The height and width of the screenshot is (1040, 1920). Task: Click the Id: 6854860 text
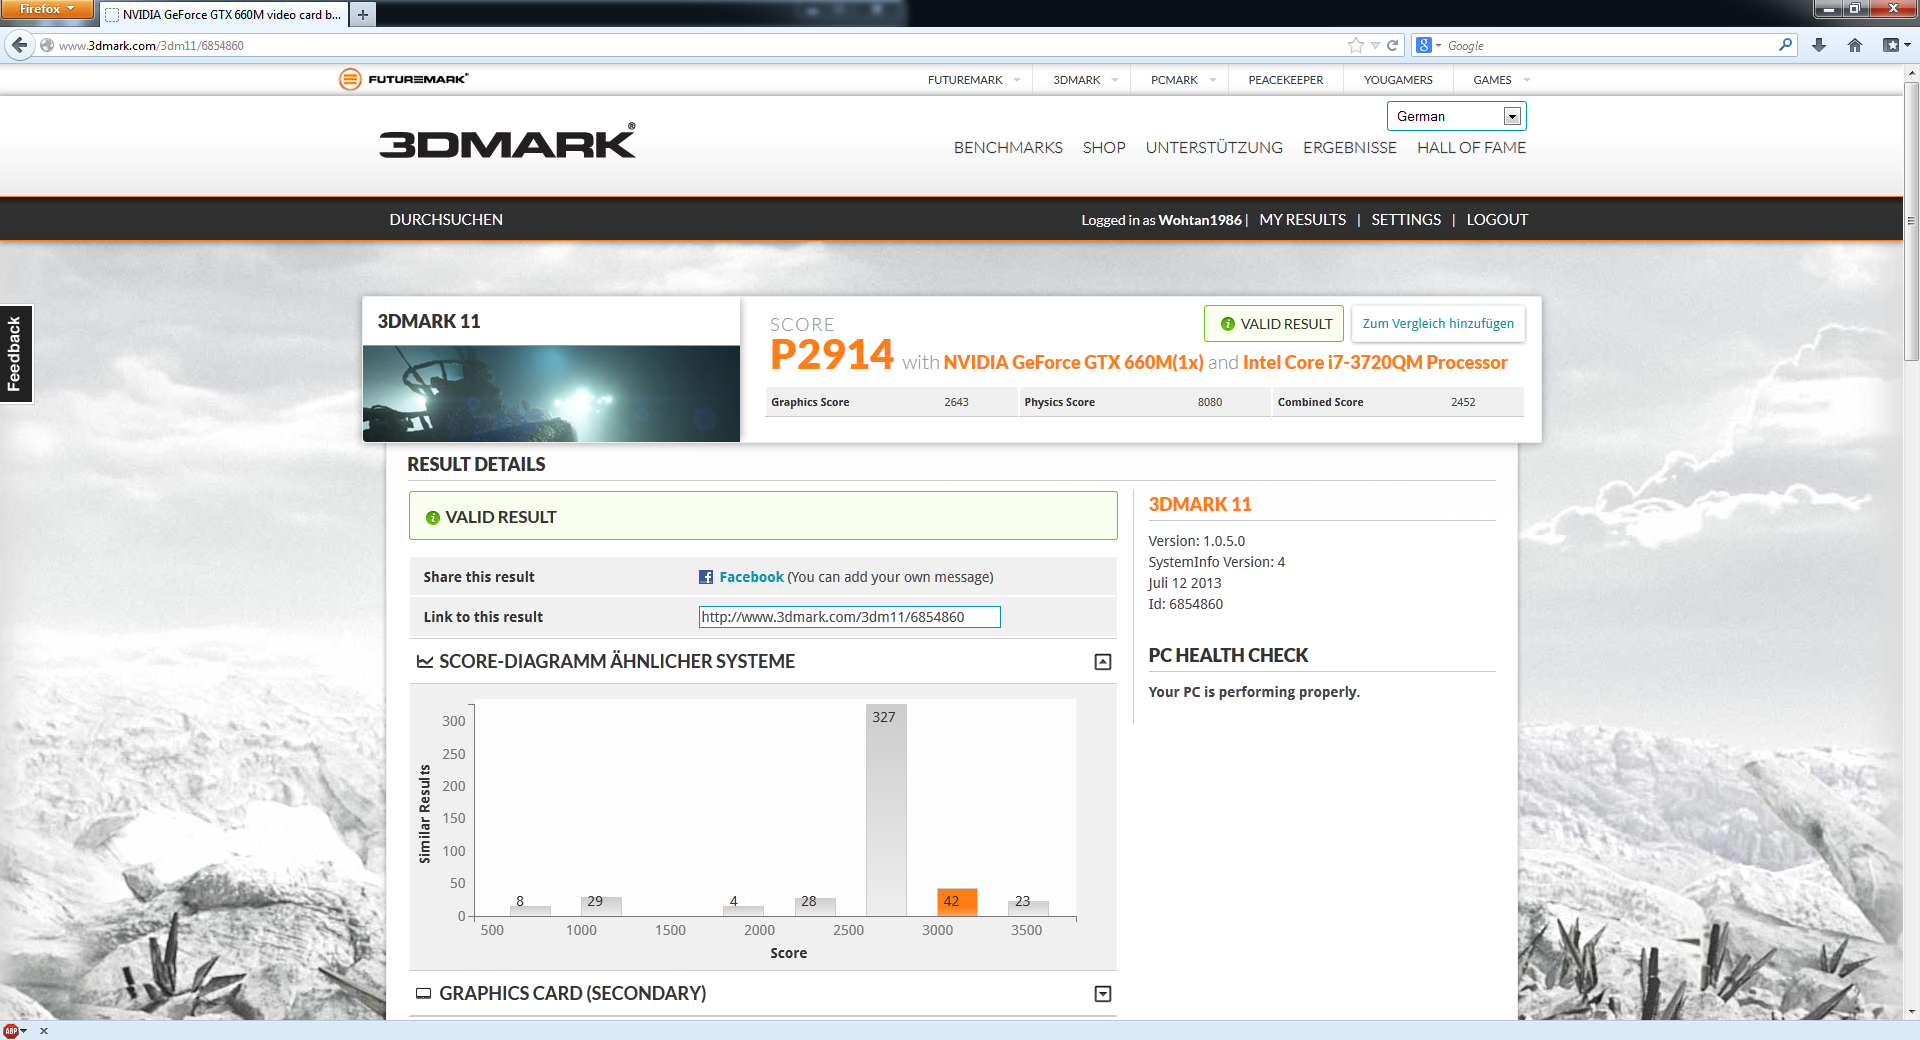tap(1185, 604)
